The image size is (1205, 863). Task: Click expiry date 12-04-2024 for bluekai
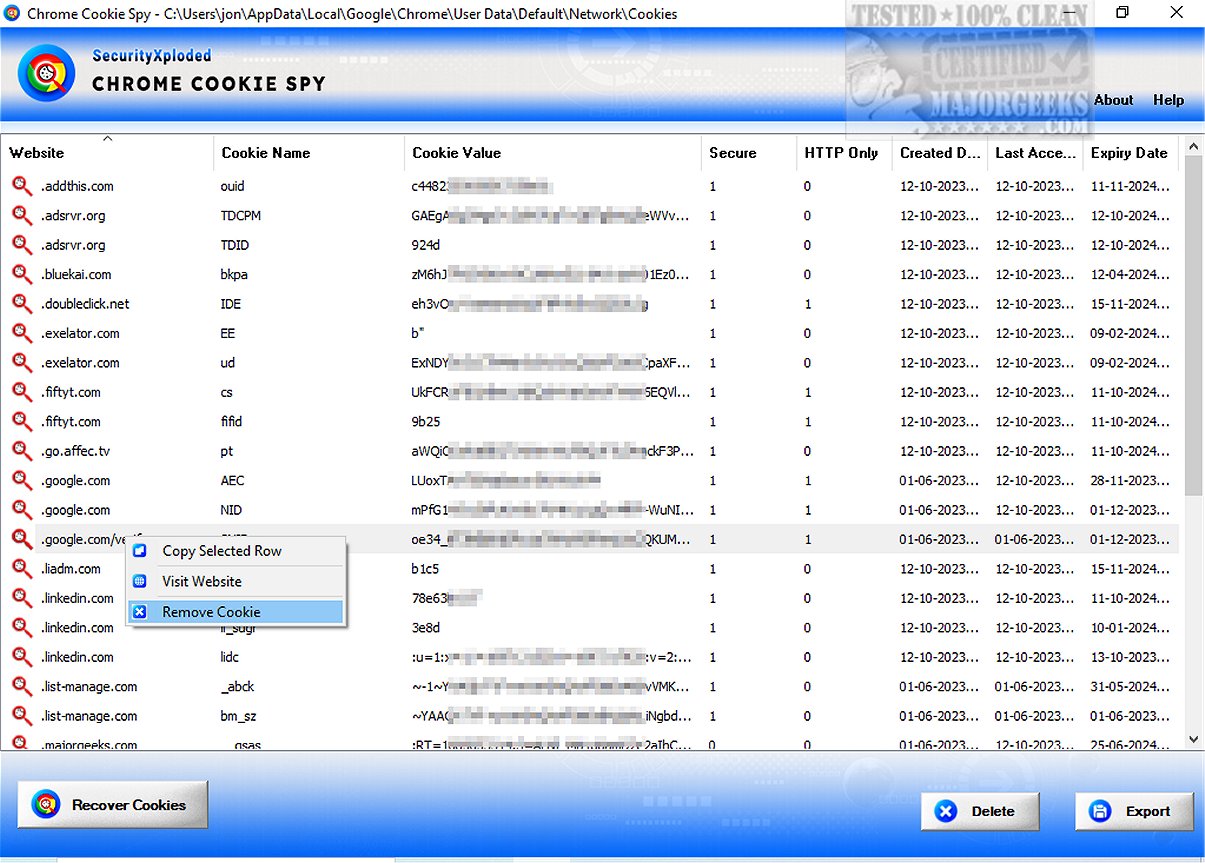(x=1130, y=274)
